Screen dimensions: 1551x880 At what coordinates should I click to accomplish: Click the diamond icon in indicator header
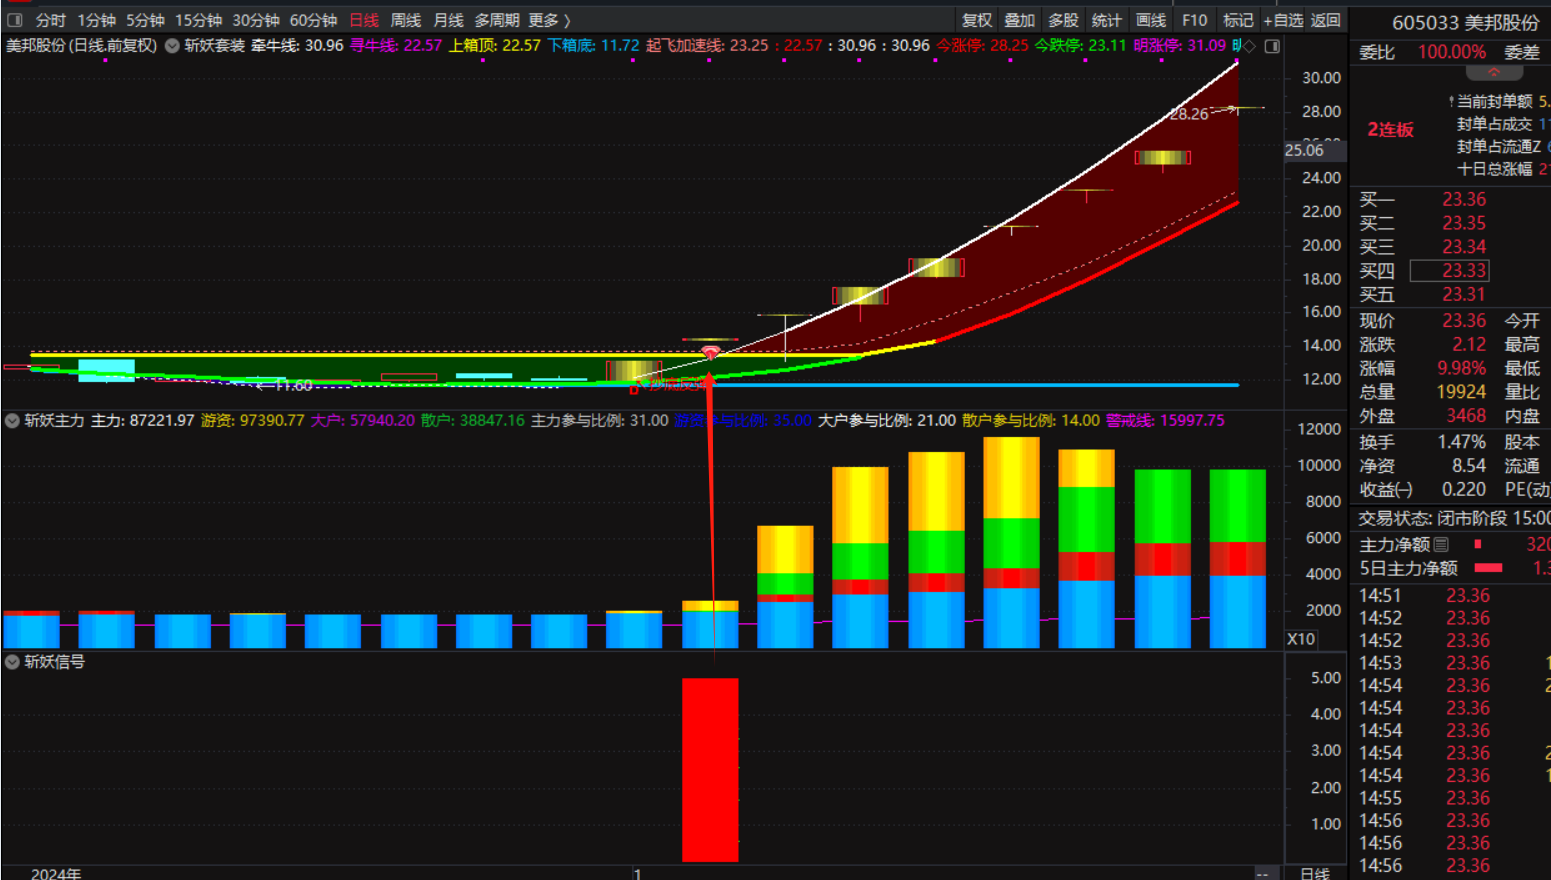(x=1249, y=46)
